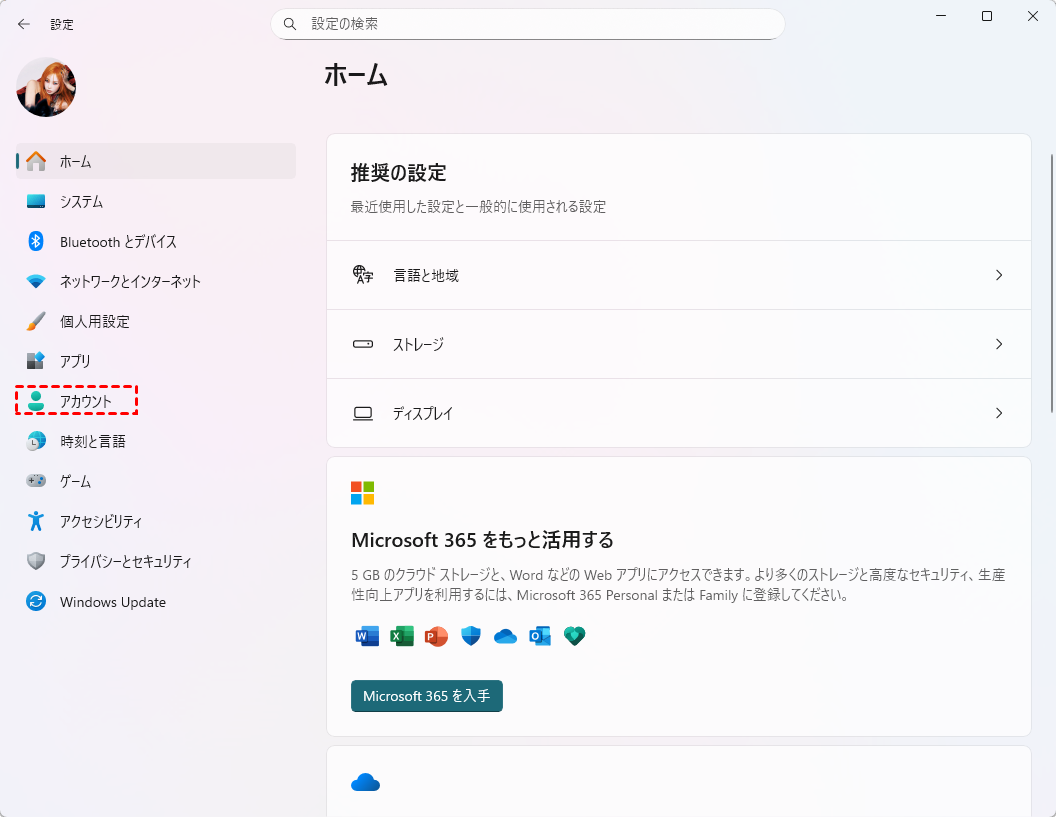Select プライバシーとセキュリティ in the sidebar
1056x817 pixels.
point(125,562)
